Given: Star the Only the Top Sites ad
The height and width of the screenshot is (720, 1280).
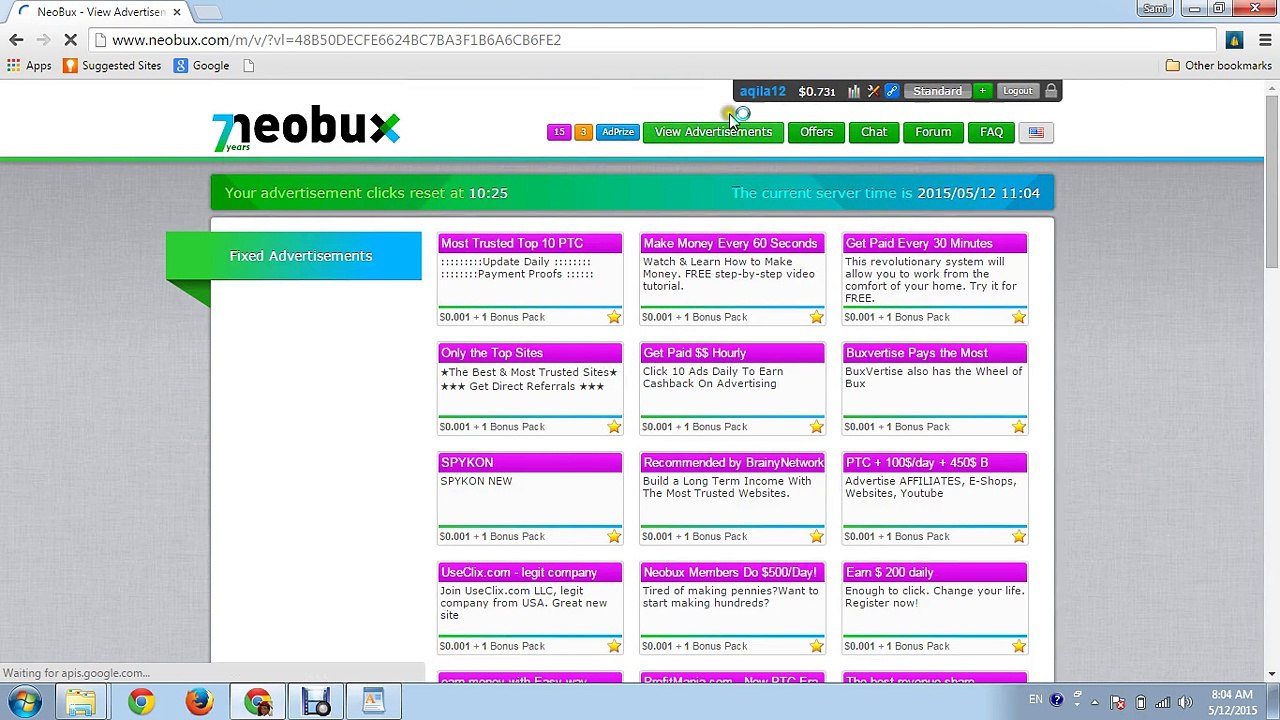Looking at the screenshot, I should click(x=614, y=427).
